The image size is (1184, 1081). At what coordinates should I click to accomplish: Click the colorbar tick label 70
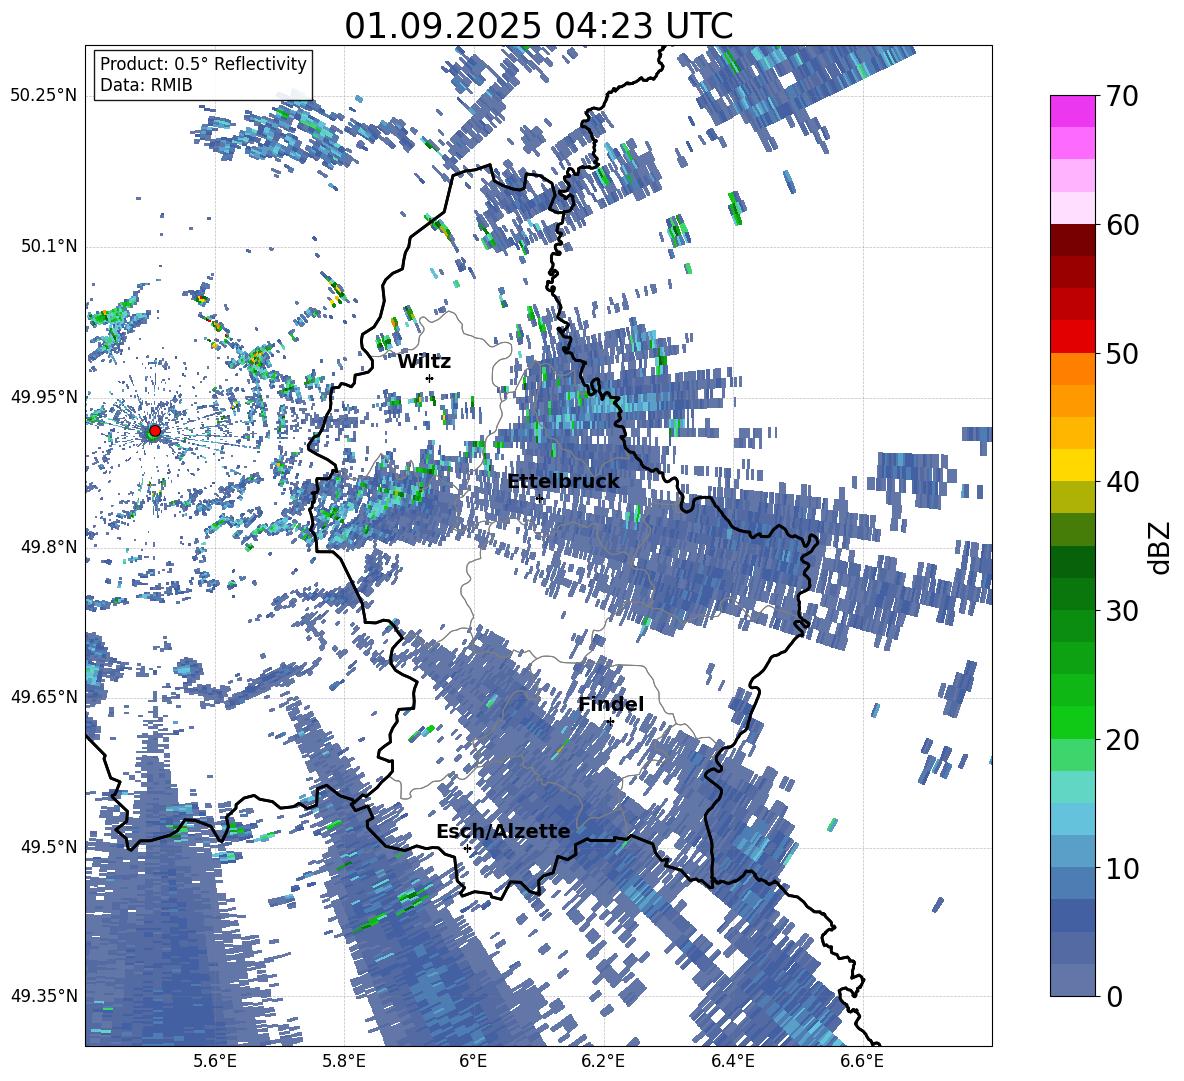click(x=1121, y=97)
